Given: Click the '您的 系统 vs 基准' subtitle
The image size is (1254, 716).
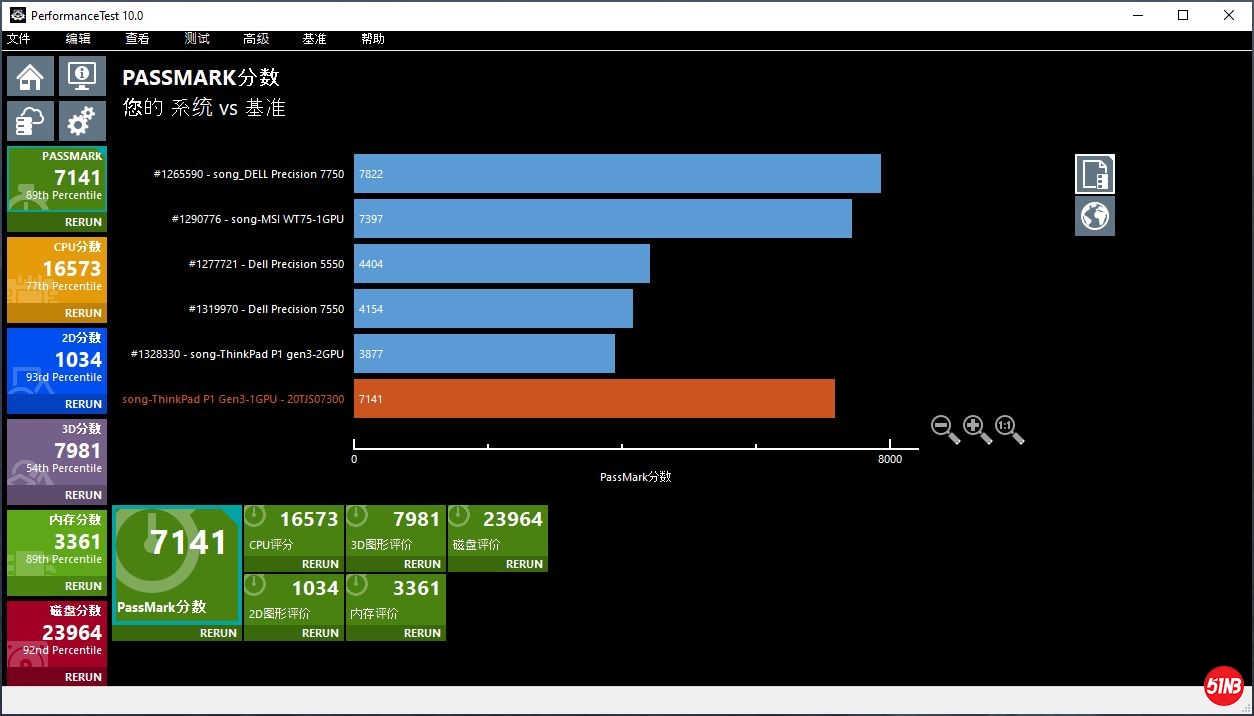Looking at the screenshot, I should click(x=204, y=108).
